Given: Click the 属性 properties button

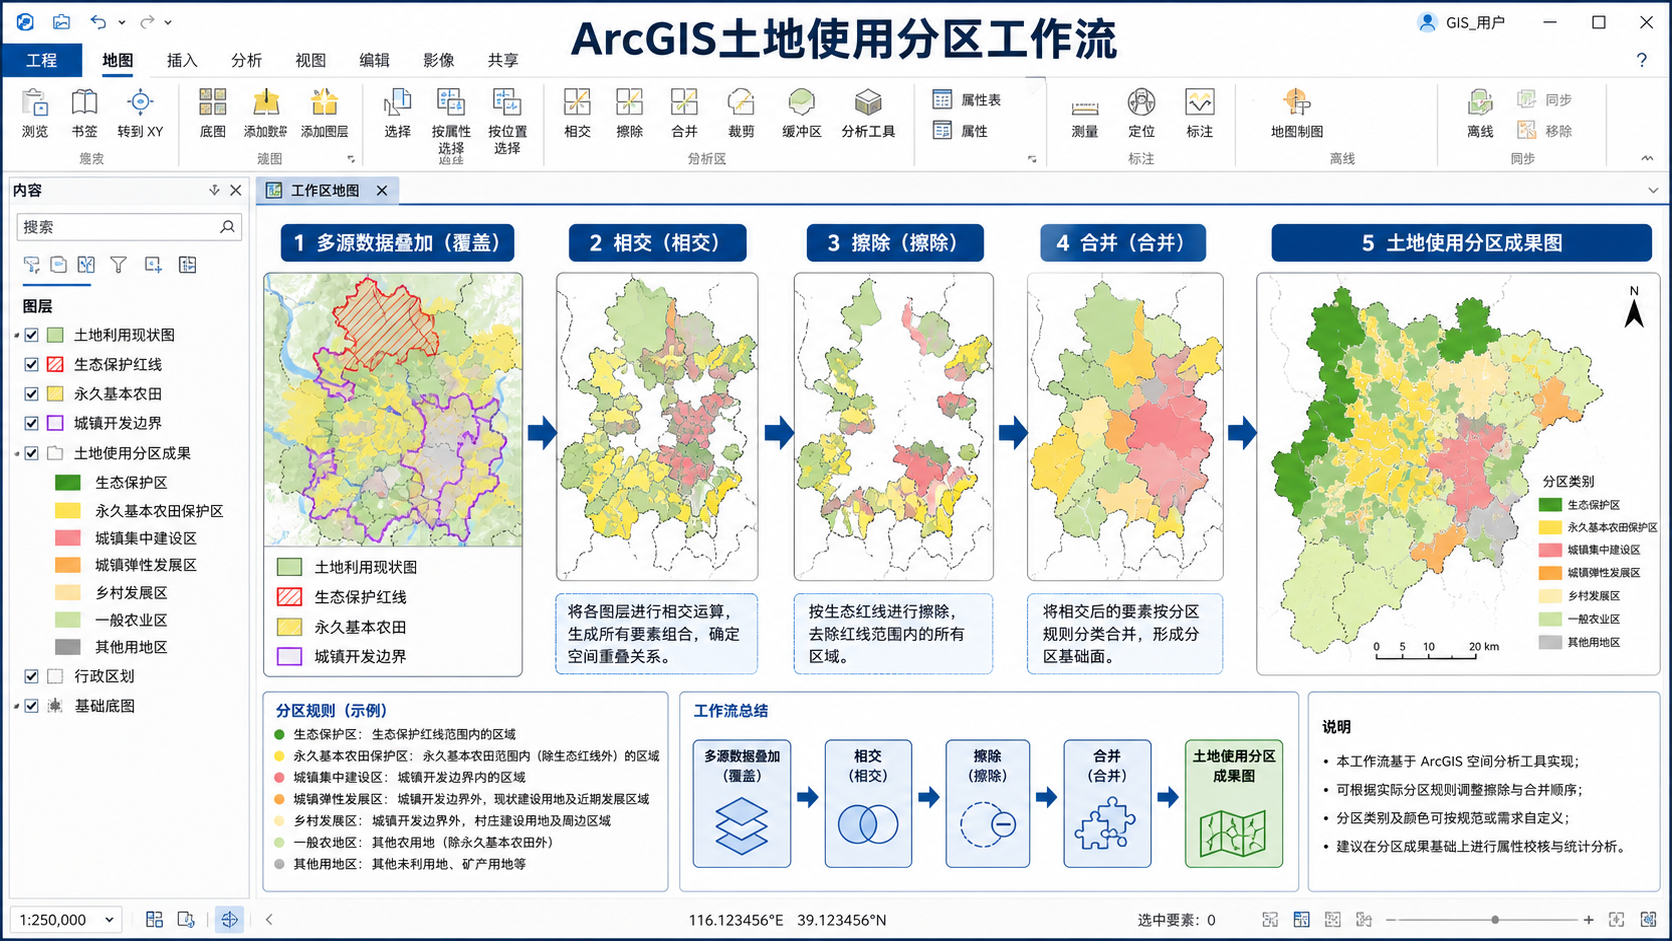Looking at the screenshot, I should pyautogui.click(x=960, y=131).
